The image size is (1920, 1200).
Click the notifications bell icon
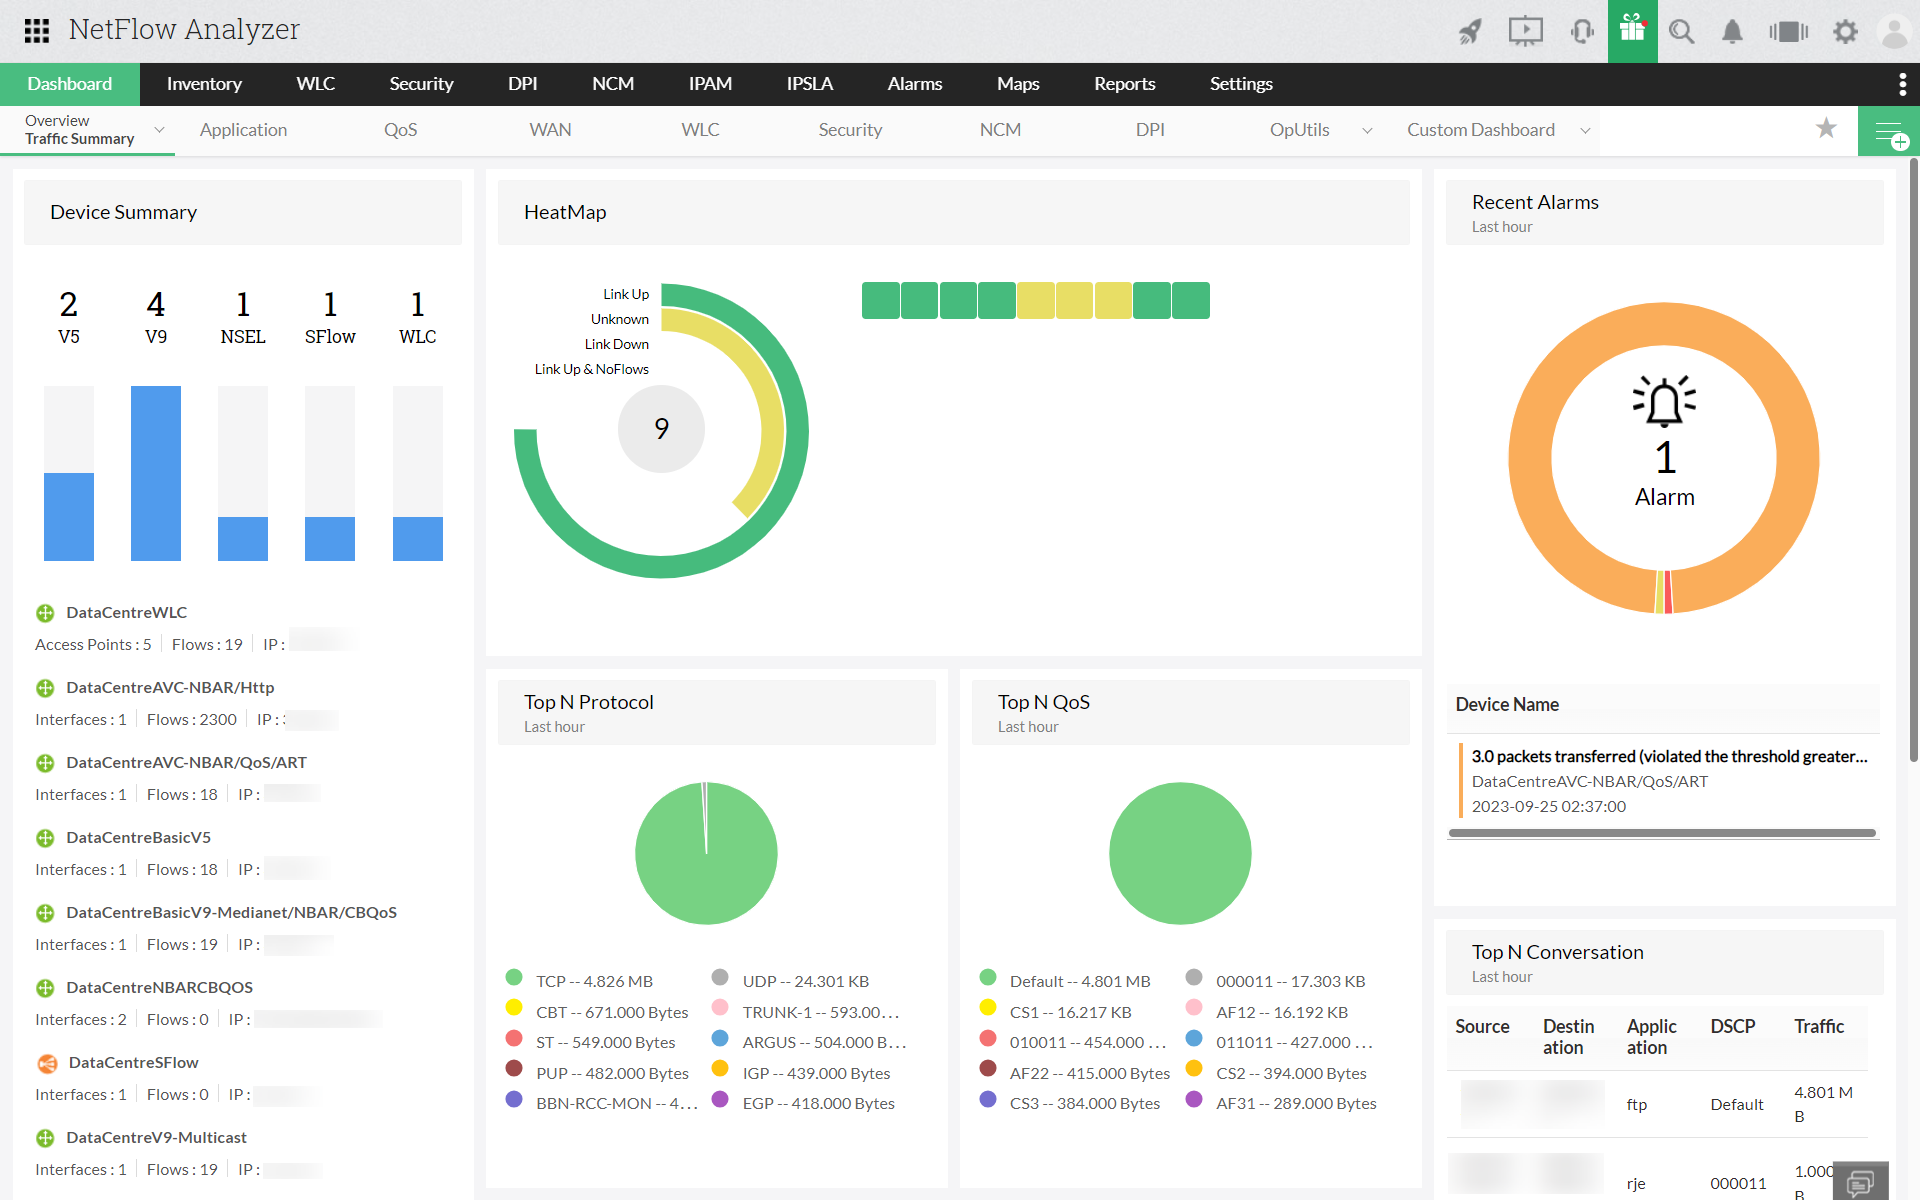1729,30
